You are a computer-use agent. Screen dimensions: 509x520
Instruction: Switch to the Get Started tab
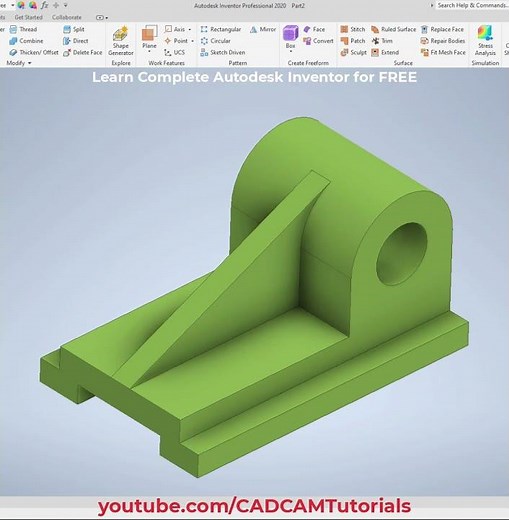[x=29, y=17]
